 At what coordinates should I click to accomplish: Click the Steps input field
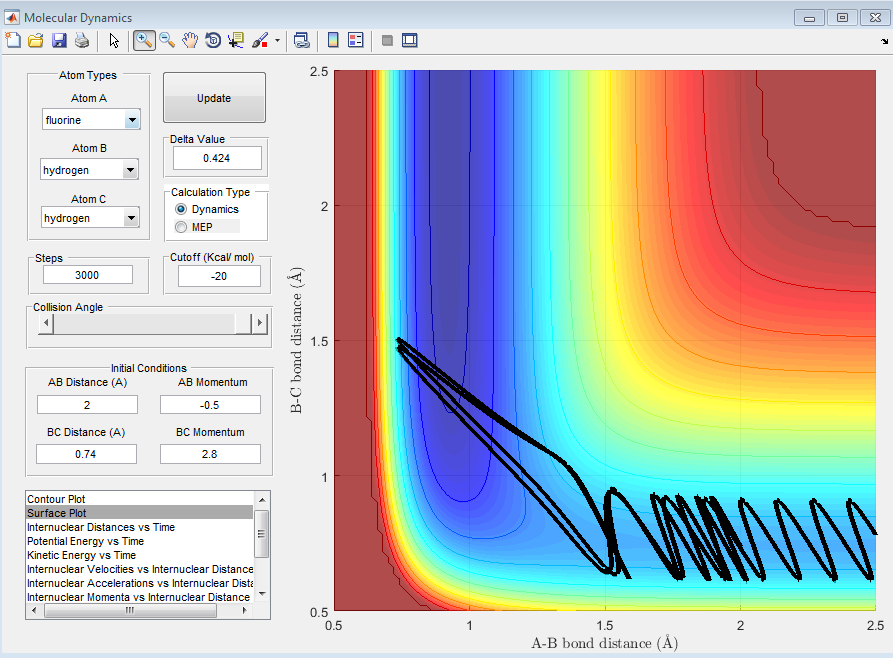coord(88,275)
